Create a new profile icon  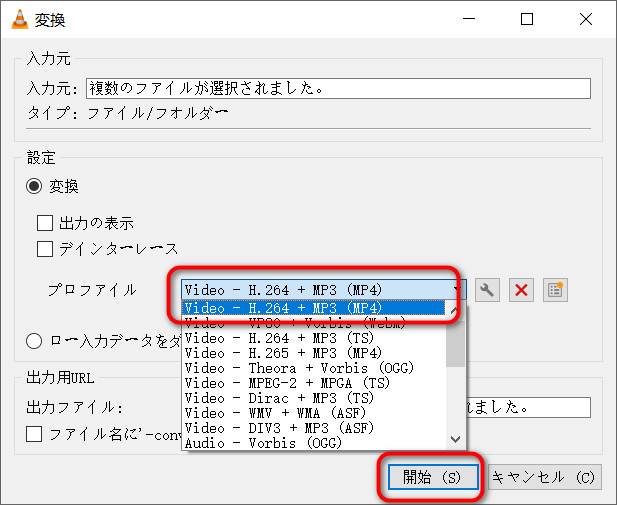click(x=555, y=290)
